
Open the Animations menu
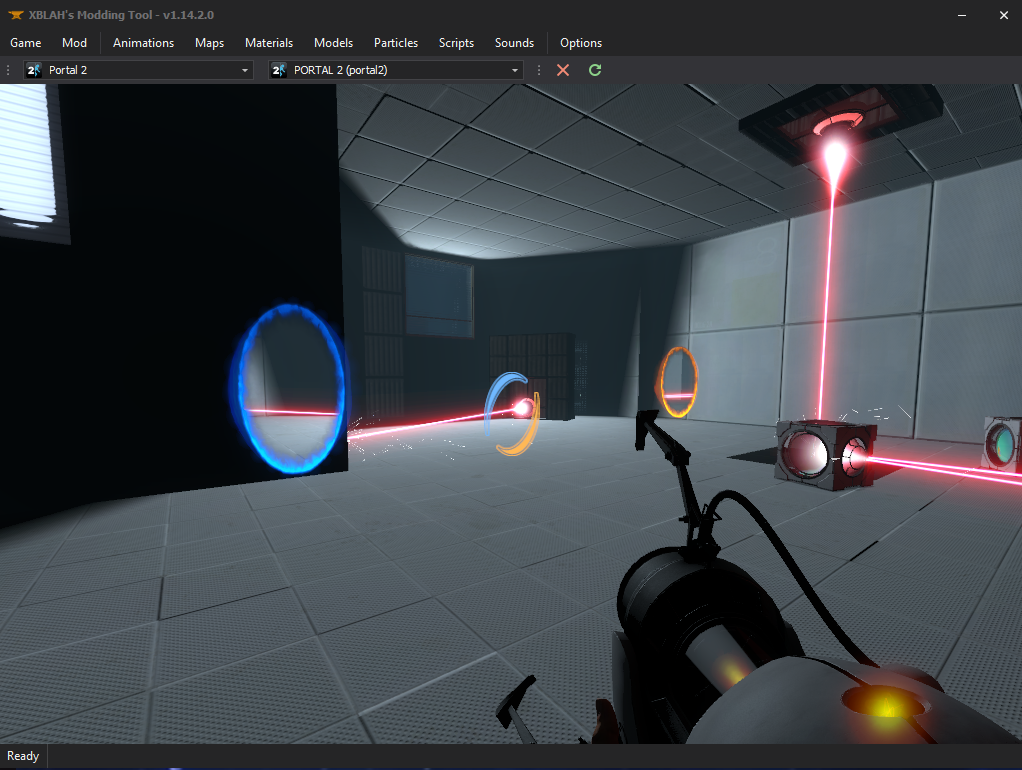click(143, 43)
